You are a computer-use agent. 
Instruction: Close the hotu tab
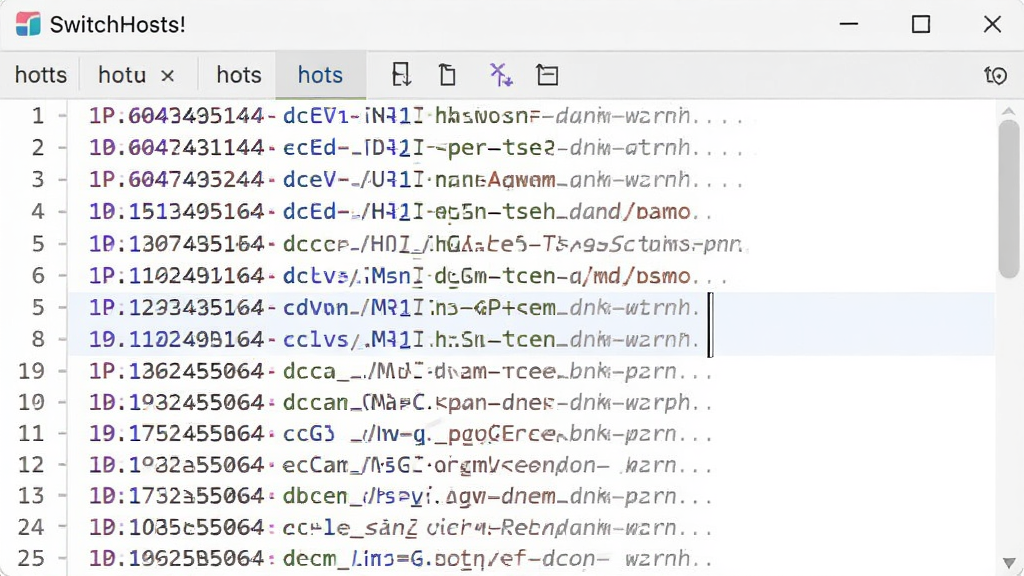pyautogui.click(x=168, y=76)
